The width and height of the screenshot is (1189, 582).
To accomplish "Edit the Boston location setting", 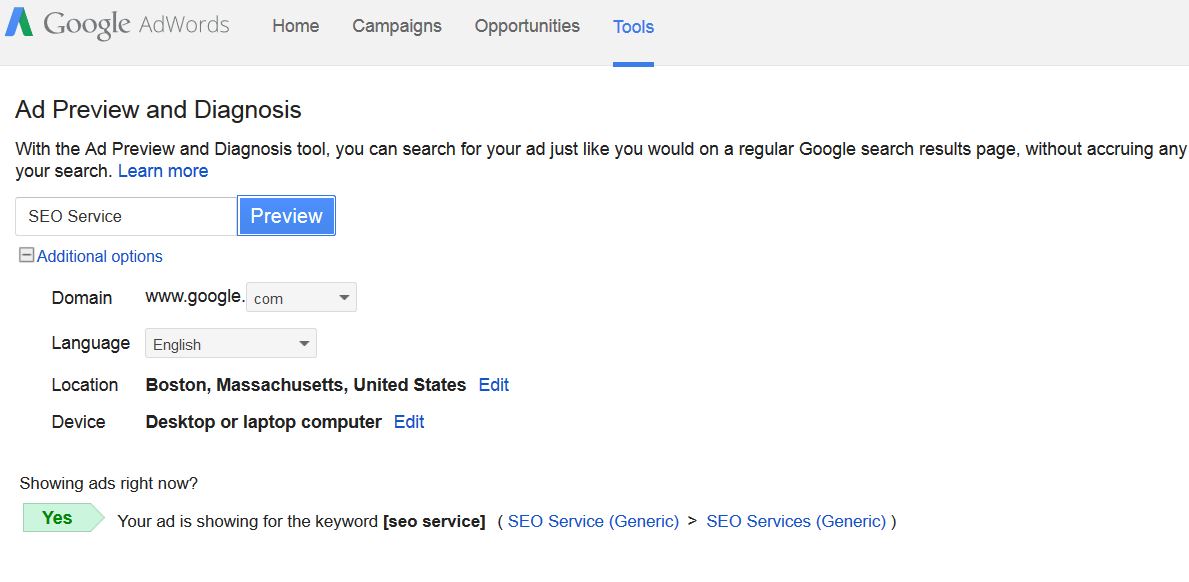I will coord(494,385).
